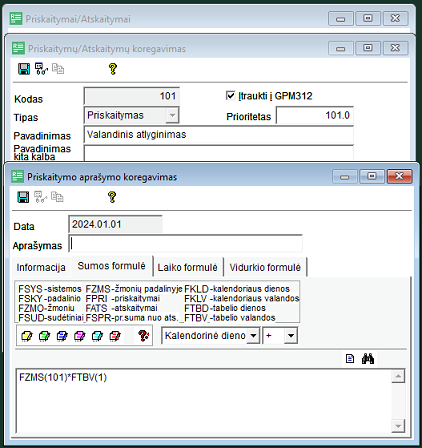Expand the Kalendorinė dieno dropdown
The height and width of the screenshot is (448, 422).
(253, 335)
